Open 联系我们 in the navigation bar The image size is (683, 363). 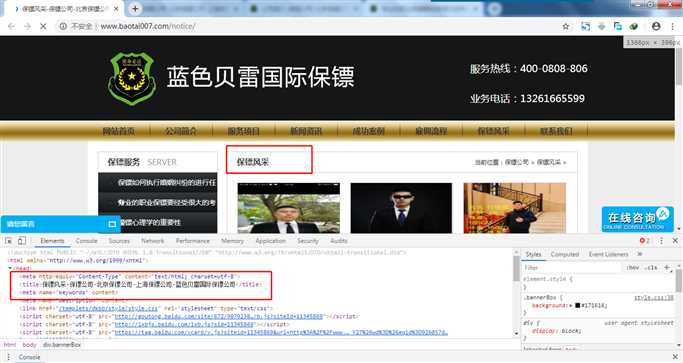tap(556, 131)
